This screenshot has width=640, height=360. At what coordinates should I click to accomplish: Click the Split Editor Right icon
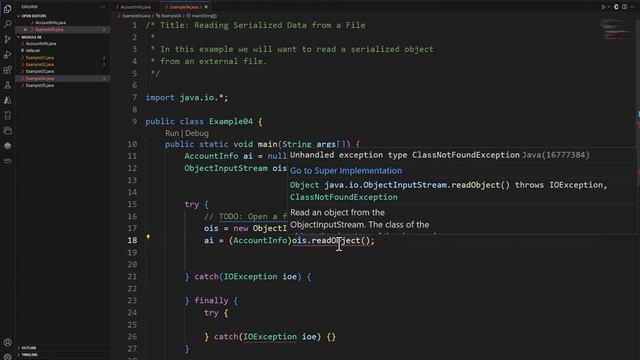(624, 7)
